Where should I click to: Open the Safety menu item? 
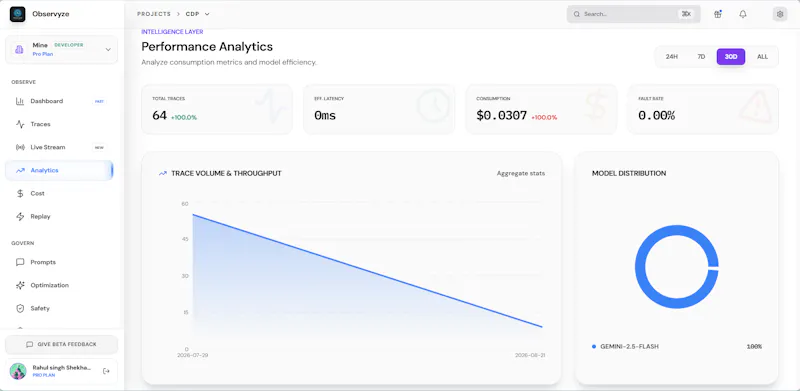point(59,308)
